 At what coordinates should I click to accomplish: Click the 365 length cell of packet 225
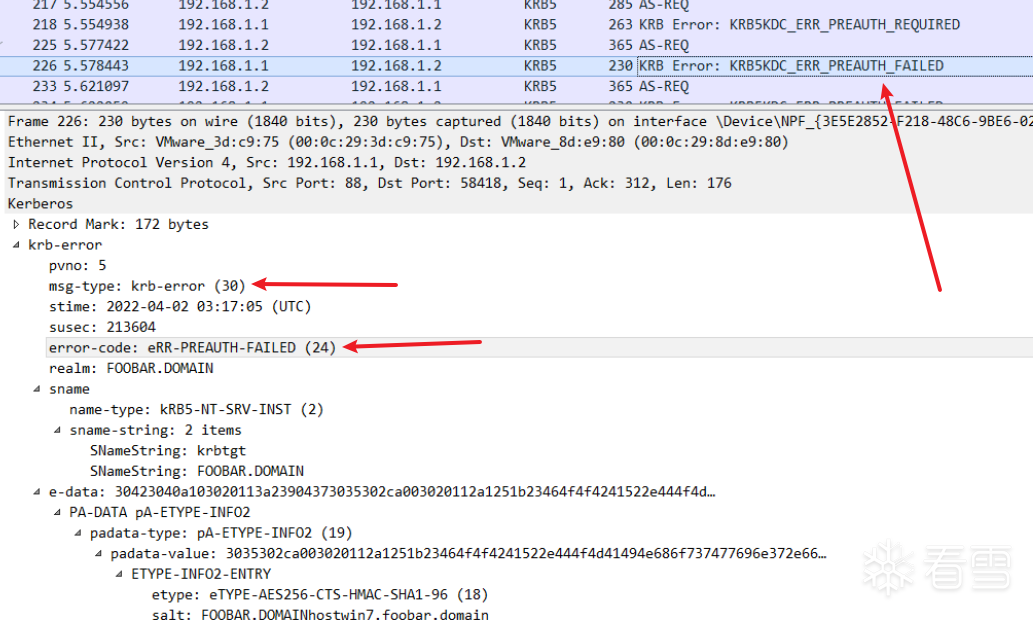tap(621, 45)
